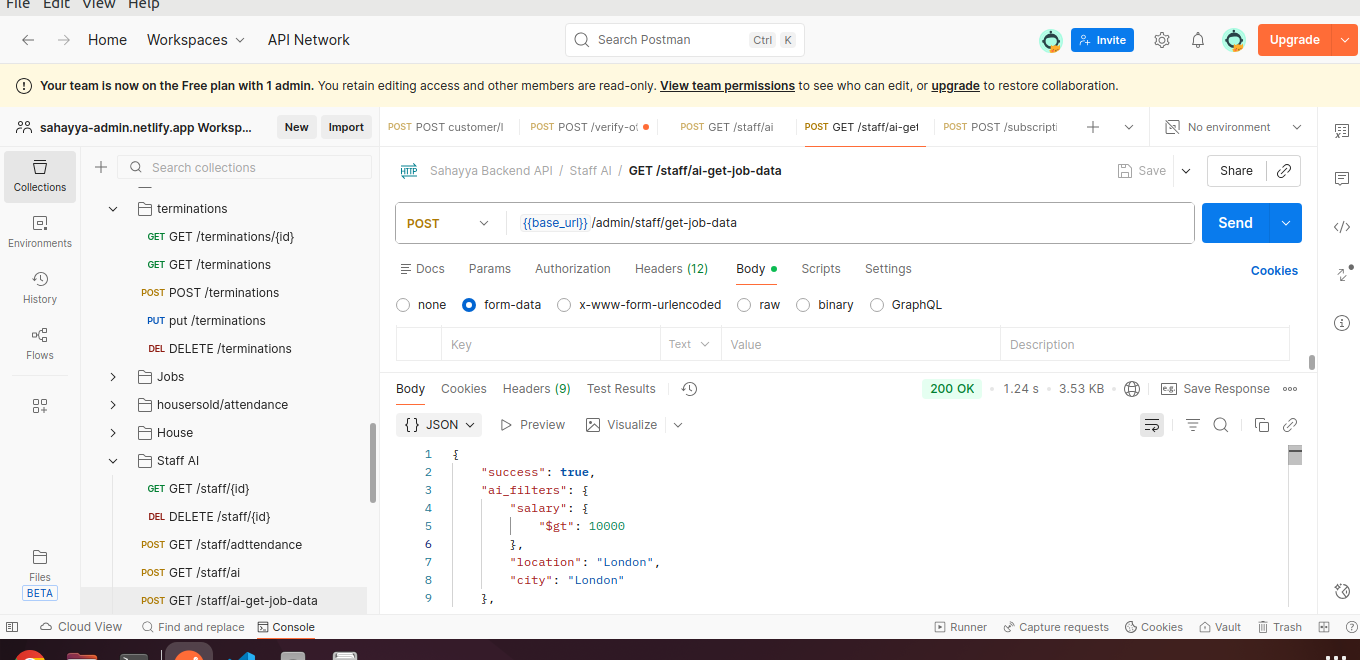Open the POST method dropdown

point(448,223)
